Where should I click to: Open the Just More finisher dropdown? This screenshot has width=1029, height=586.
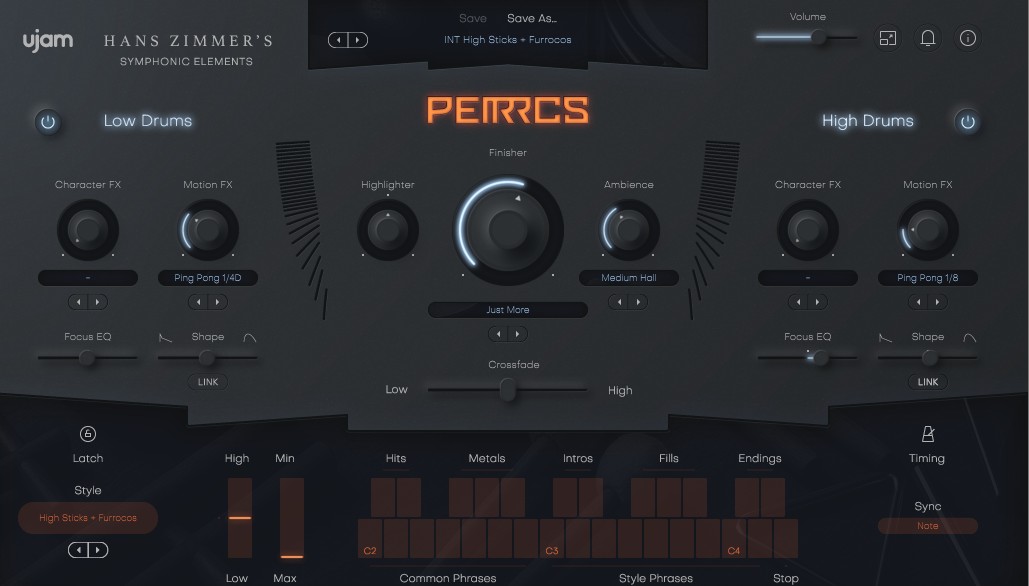point(508,310)
